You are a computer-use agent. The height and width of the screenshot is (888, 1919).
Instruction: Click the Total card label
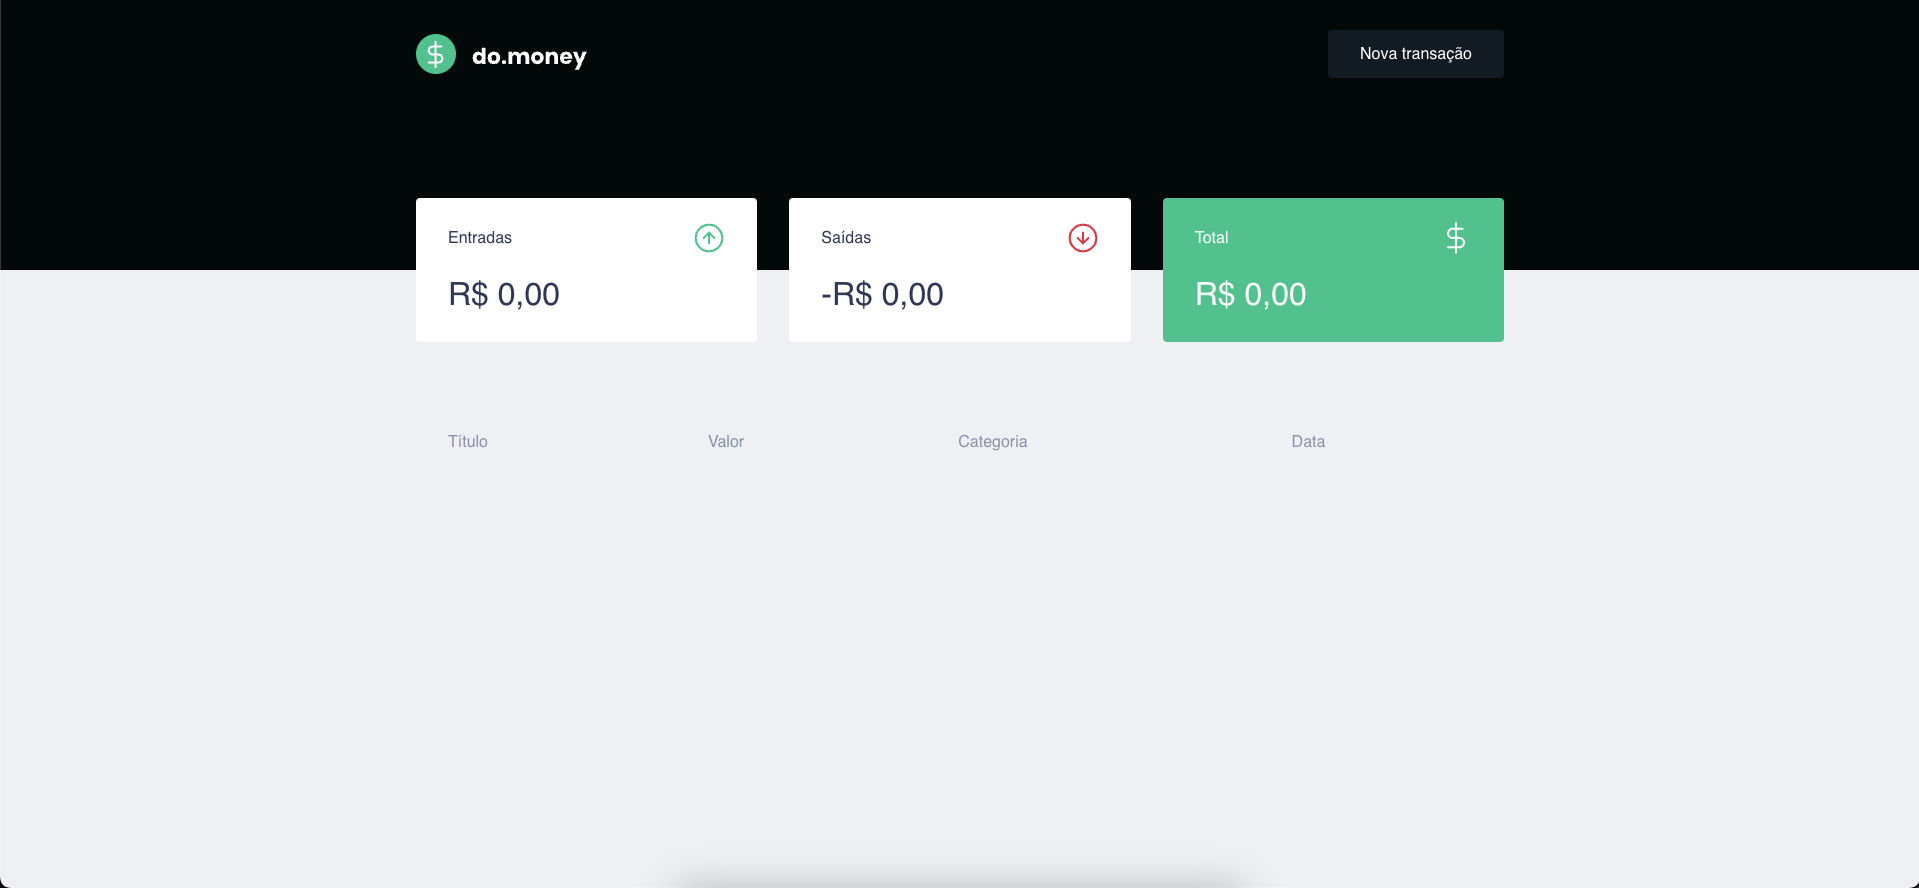(x=1211, y=238)
